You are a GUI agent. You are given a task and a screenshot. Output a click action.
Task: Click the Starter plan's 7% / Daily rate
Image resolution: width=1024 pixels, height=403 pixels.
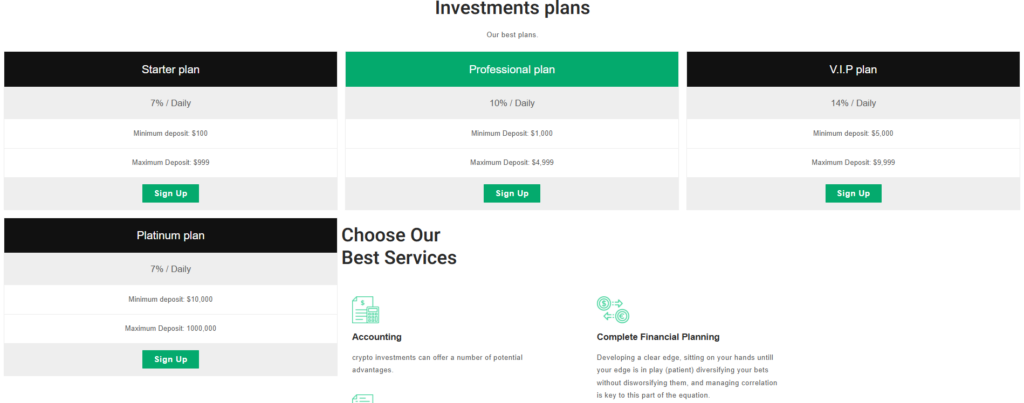170,103
